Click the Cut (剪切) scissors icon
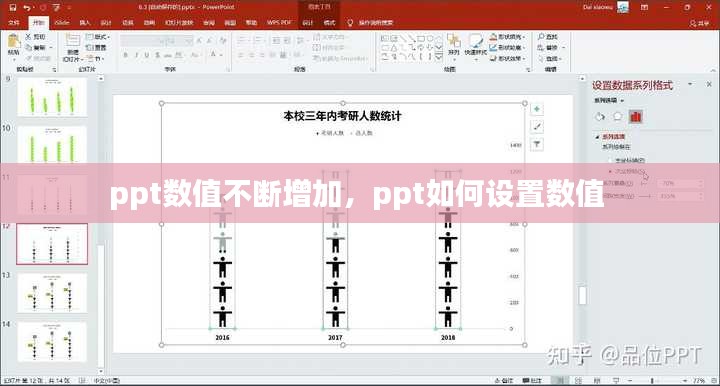The width and height of the screenshot is (720, 386). [x=28, y=36]
